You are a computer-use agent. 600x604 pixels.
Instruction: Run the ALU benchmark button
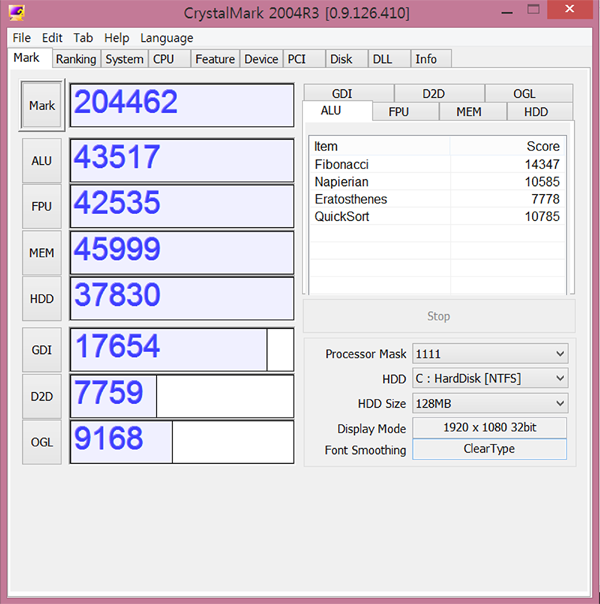(42, 161)
